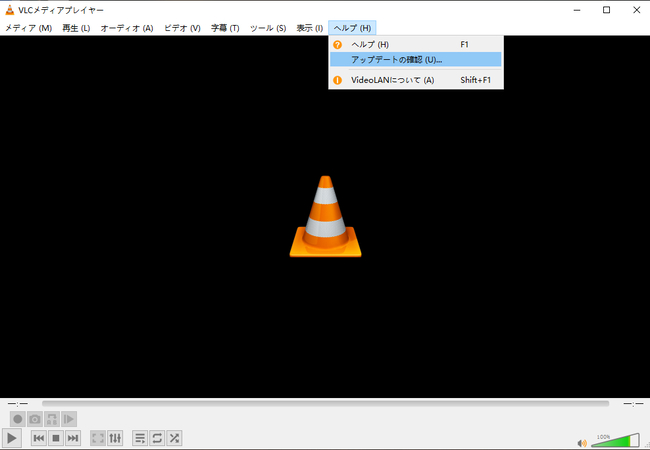This screenshot has width=650, height=450.
Task: Maximize the VLC window
Action: [x=606, y=10]
